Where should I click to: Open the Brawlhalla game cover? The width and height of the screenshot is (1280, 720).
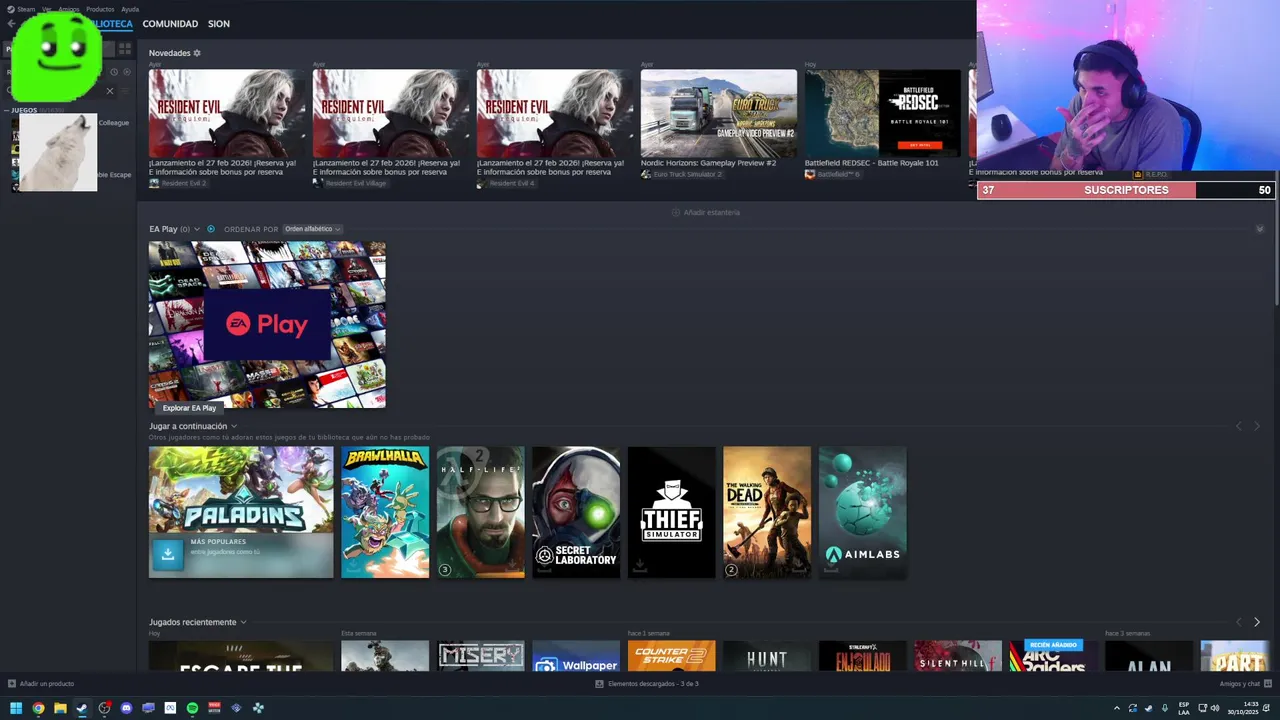click(385, 512)
